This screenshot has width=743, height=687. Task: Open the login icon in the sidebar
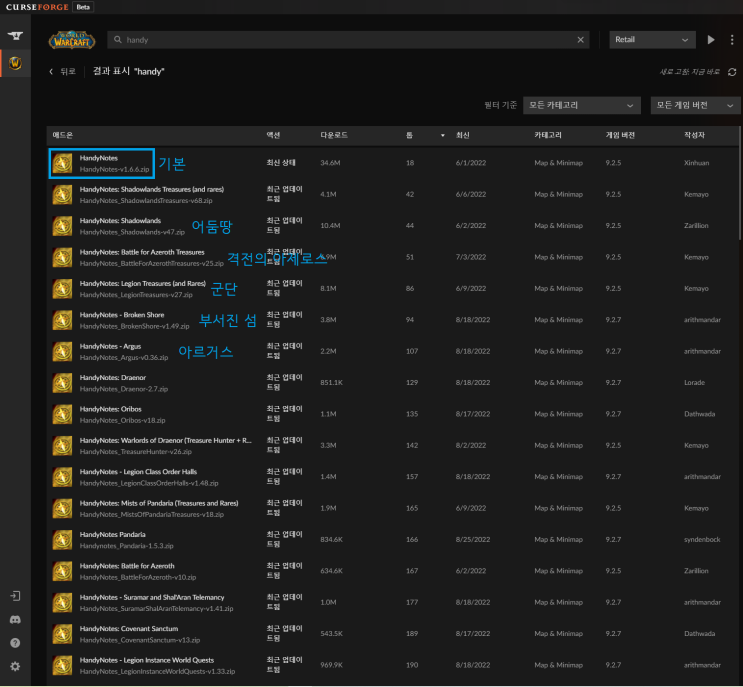pyautogui.click(x=15, y=596)
